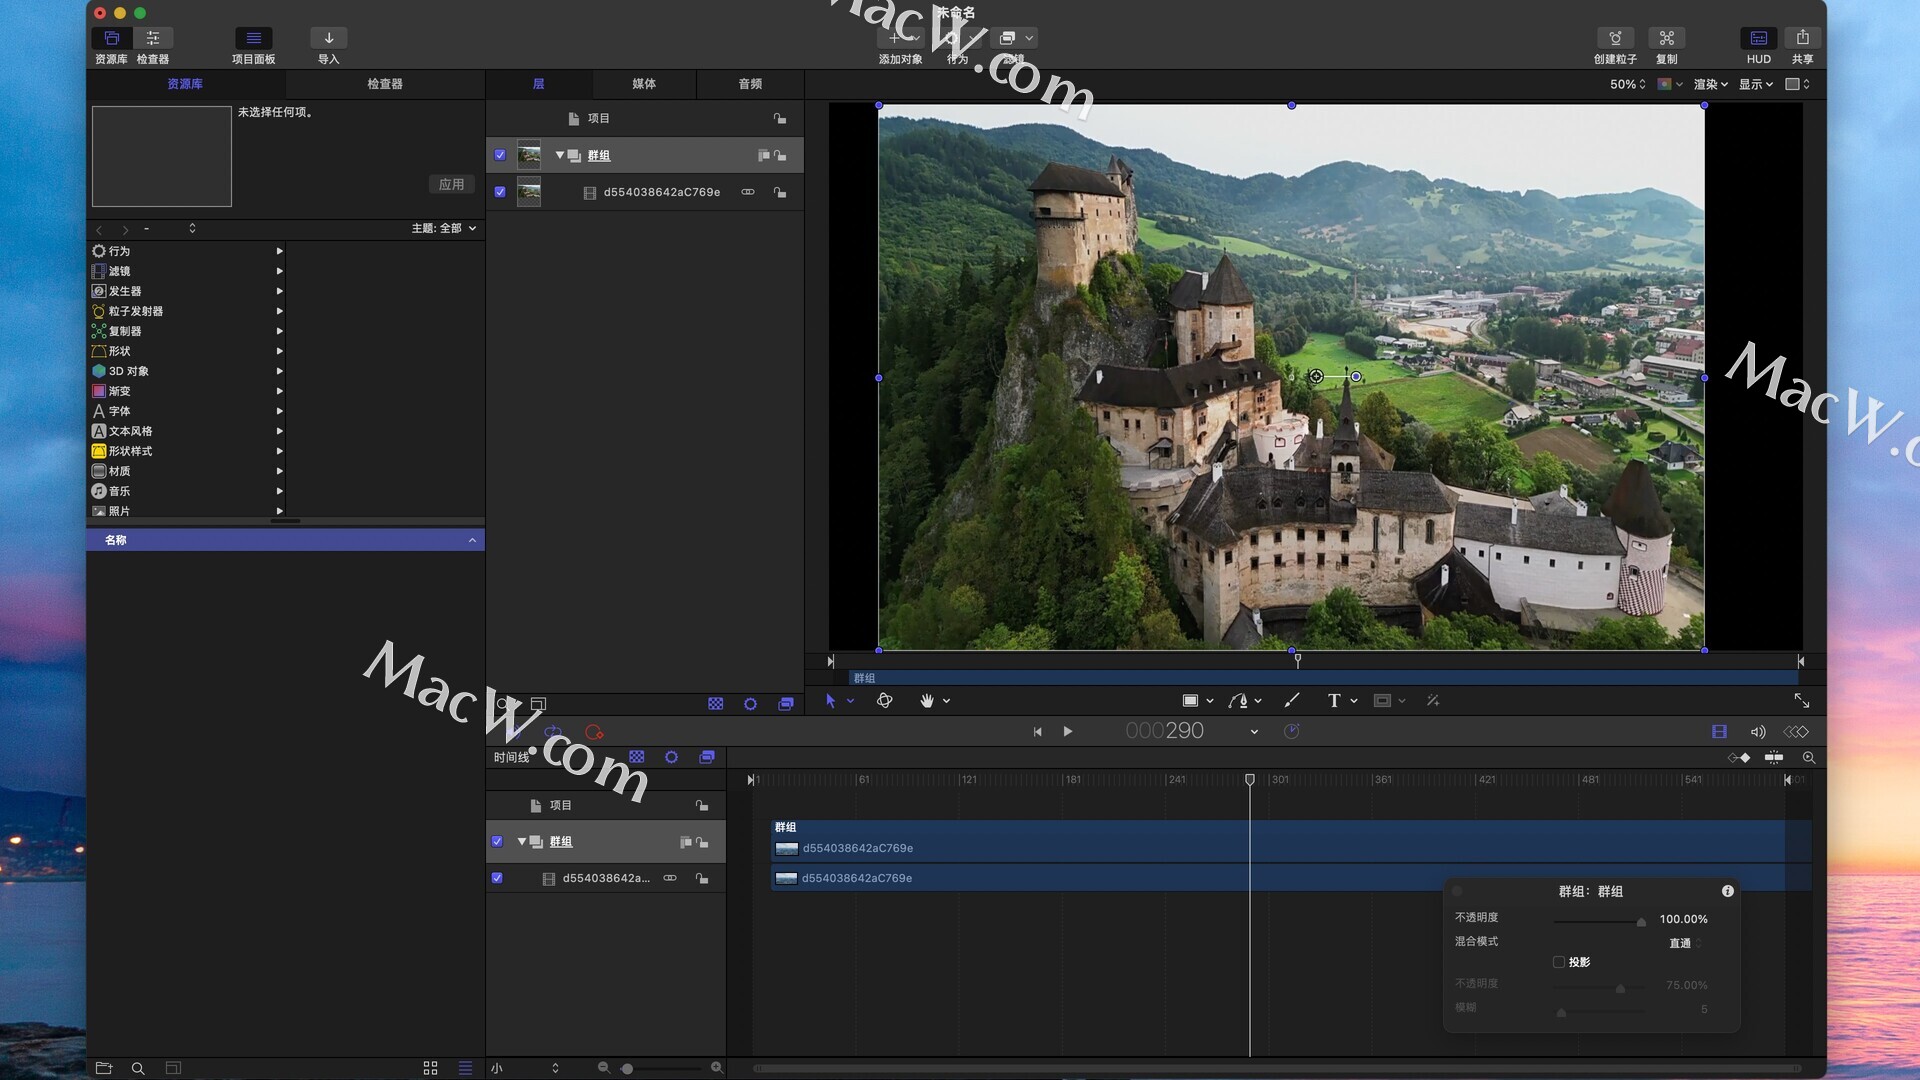Adjust the 不透明度 opacity slider in HUD

coord(1640,921)
